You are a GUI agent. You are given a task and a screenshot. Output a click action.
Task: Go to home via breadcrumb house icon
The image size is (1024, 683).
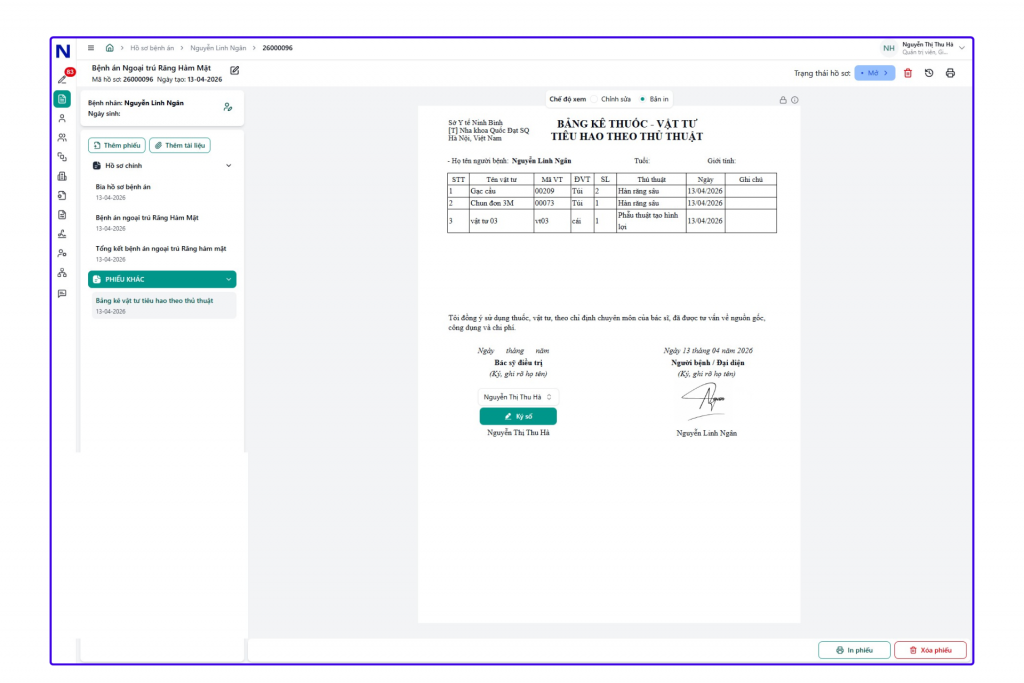[109, 48]
